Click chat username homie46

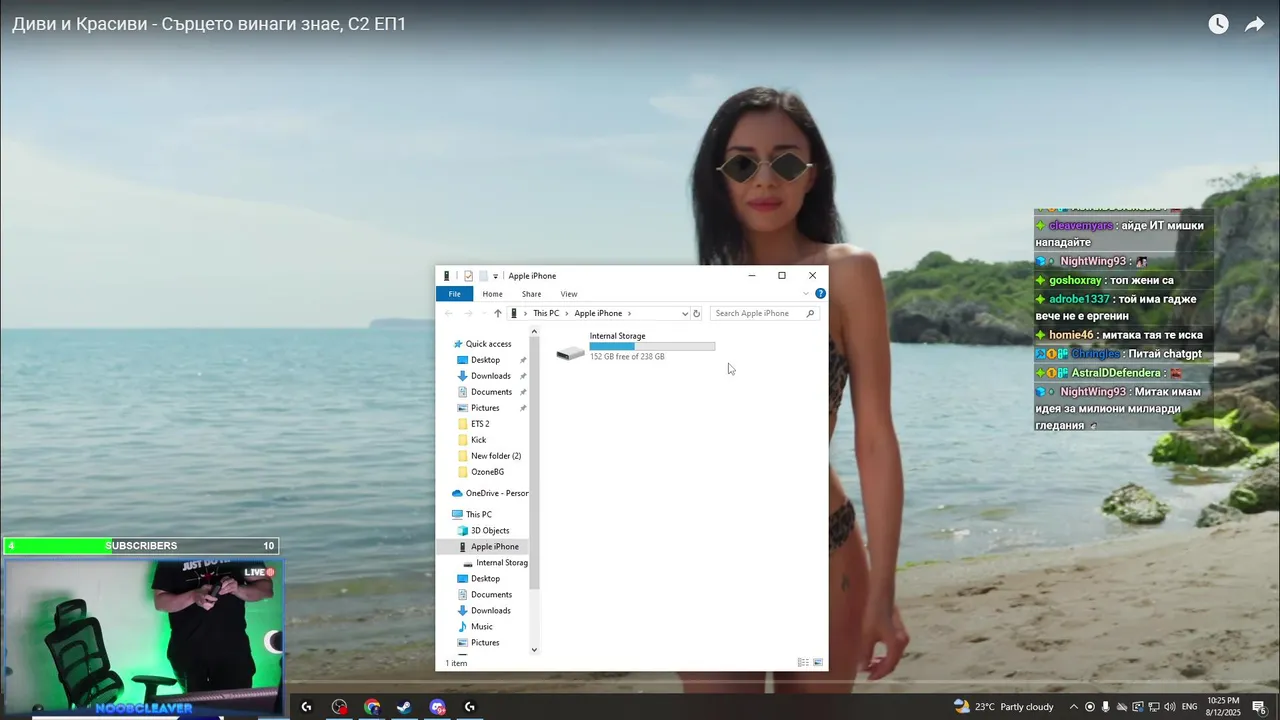pyautogui.click(x=1072, y=335)
